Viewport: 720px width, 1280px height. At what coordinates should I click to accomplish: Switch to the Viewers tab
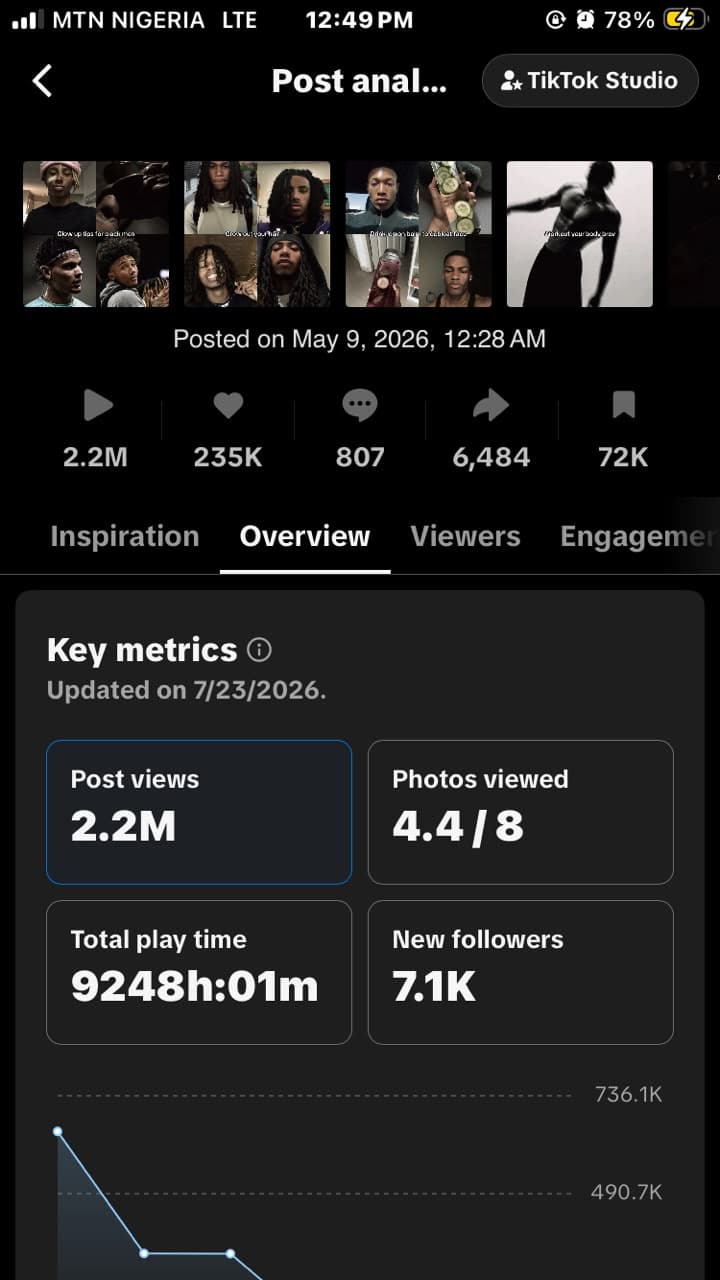click(465, 536)
